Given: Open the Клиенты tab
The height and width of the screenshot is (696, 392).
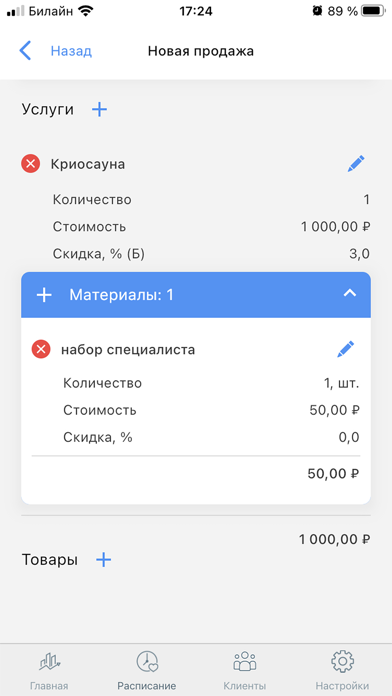Looking at the screenshot, I should [245, 671].
